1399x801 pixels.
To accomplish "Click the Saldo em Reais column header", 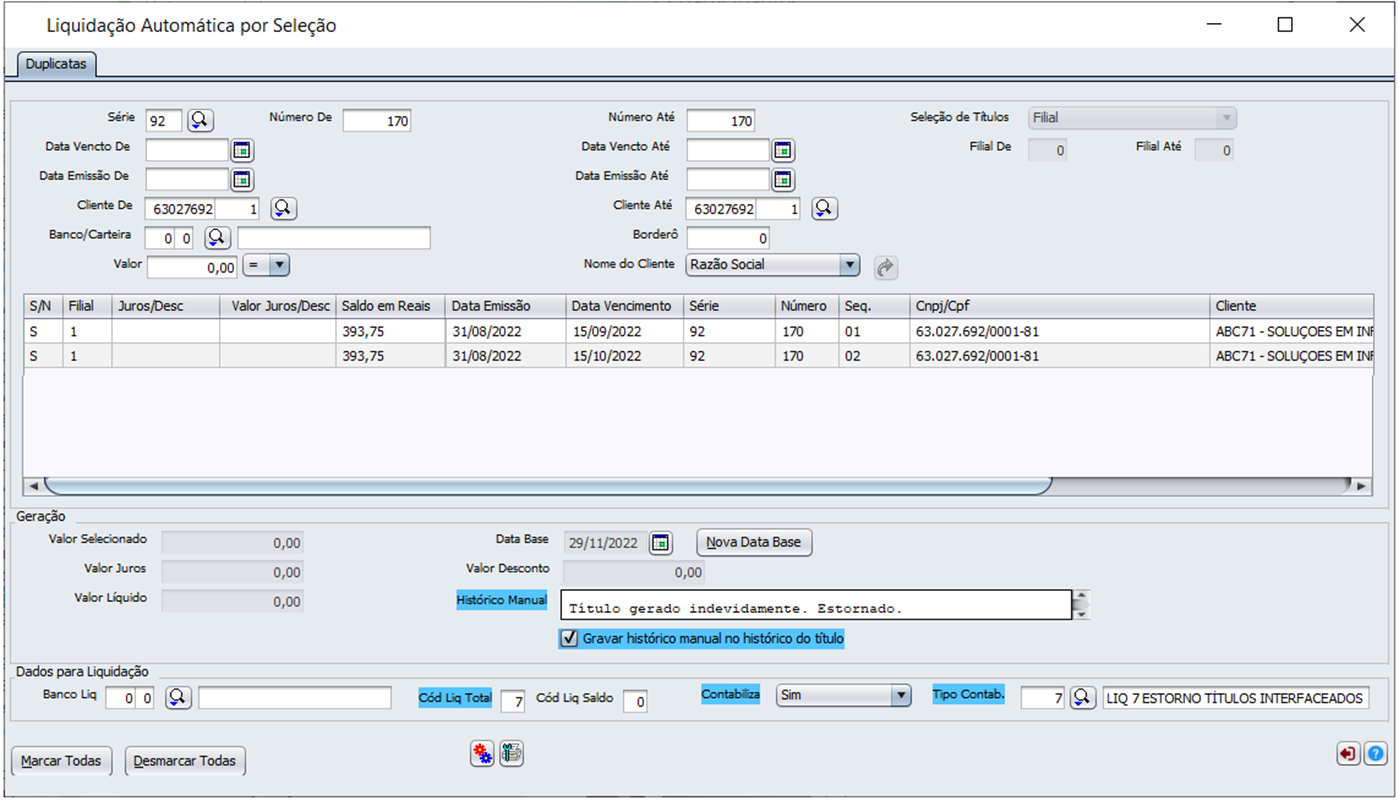I will [390, 306].
